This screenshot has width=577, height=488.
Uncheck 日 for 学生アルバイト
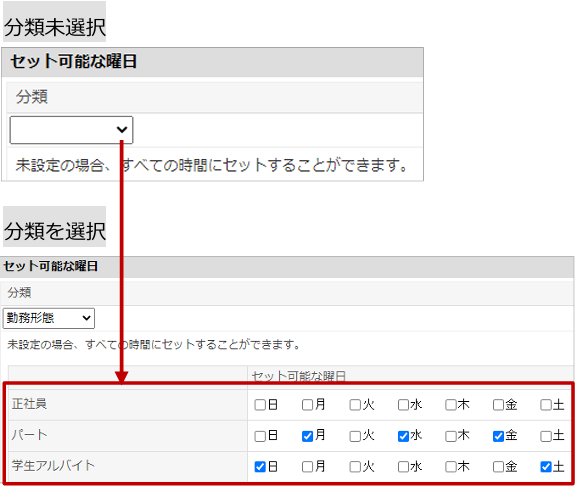click(x=260, y=467)
